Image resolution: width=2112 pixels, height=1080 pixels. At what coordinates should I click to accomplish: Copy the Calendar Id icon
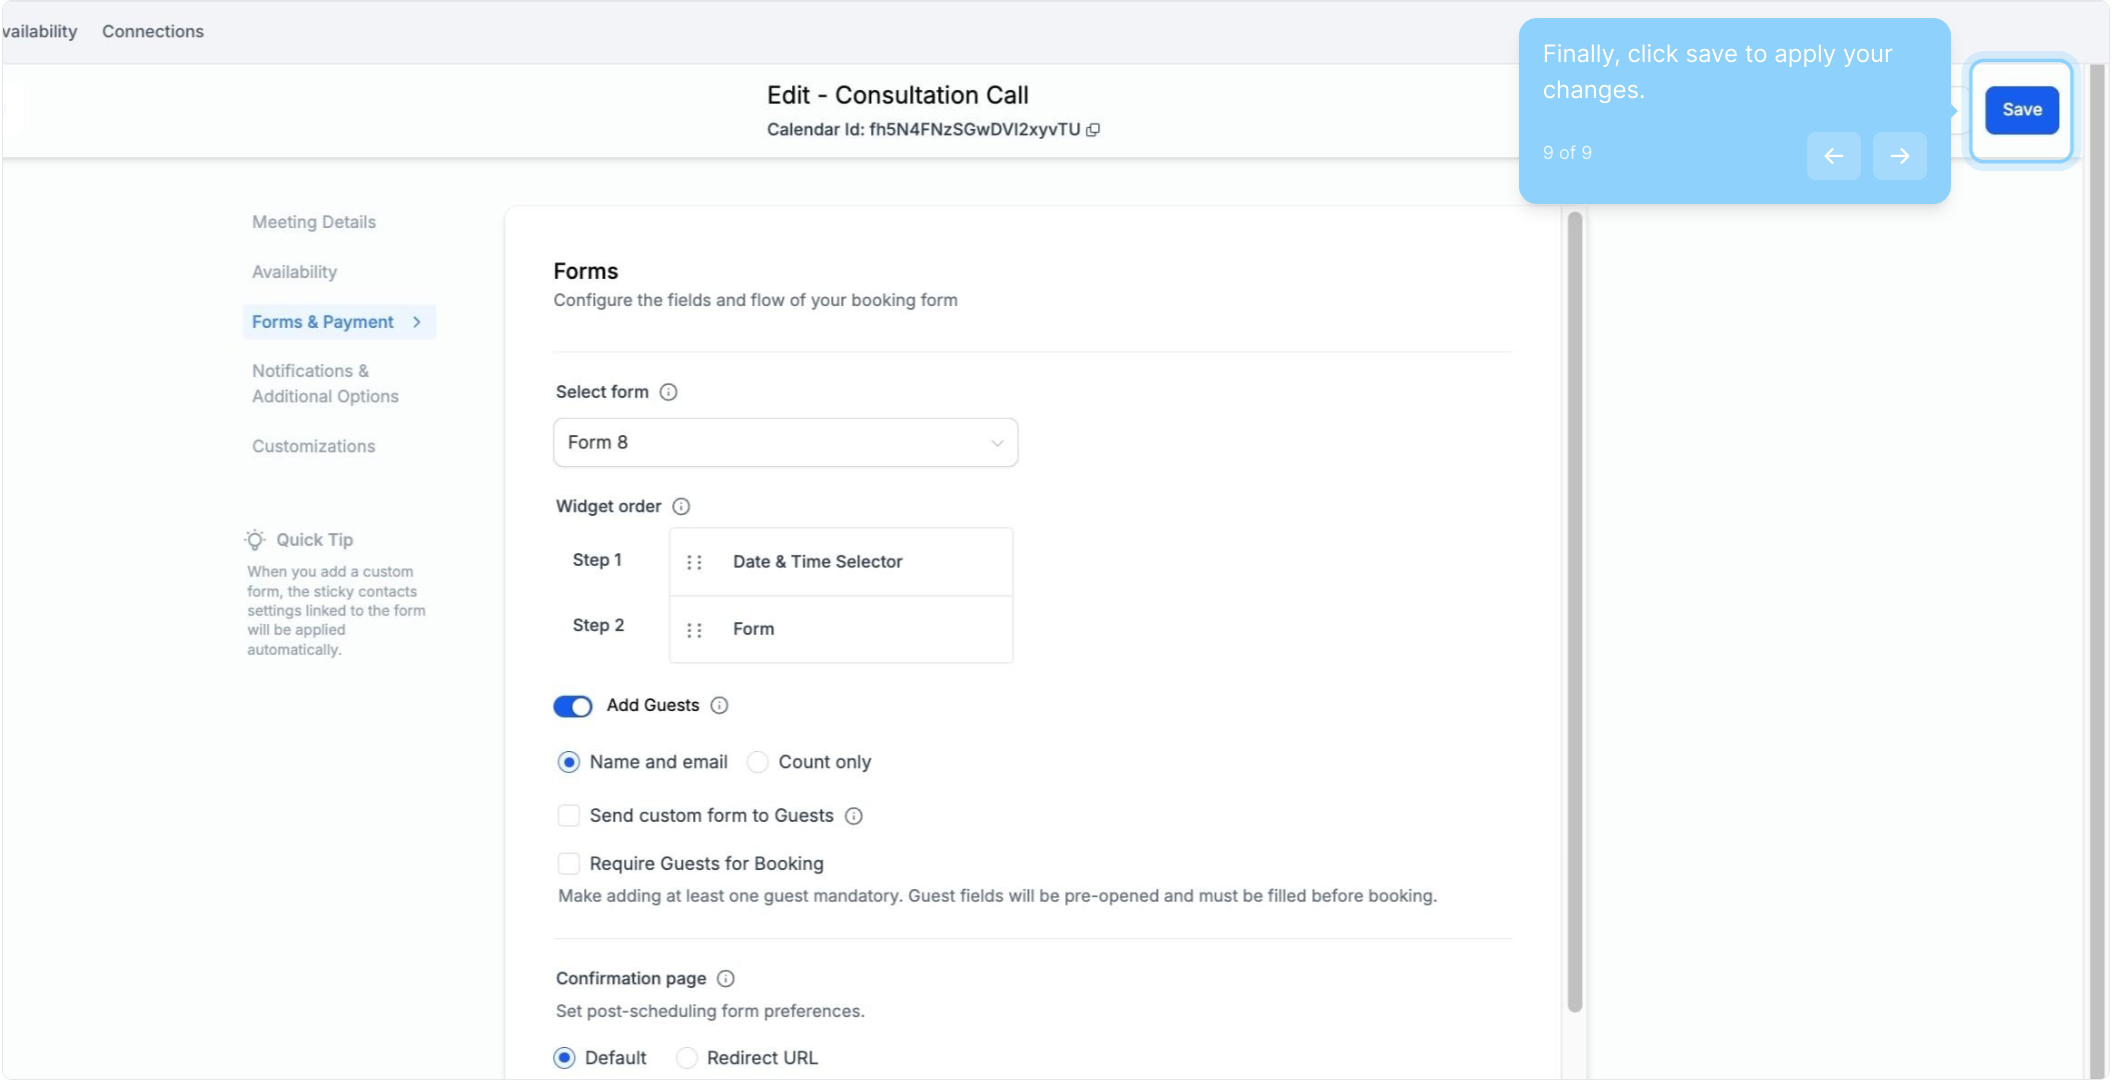(x=1093, y=130)
